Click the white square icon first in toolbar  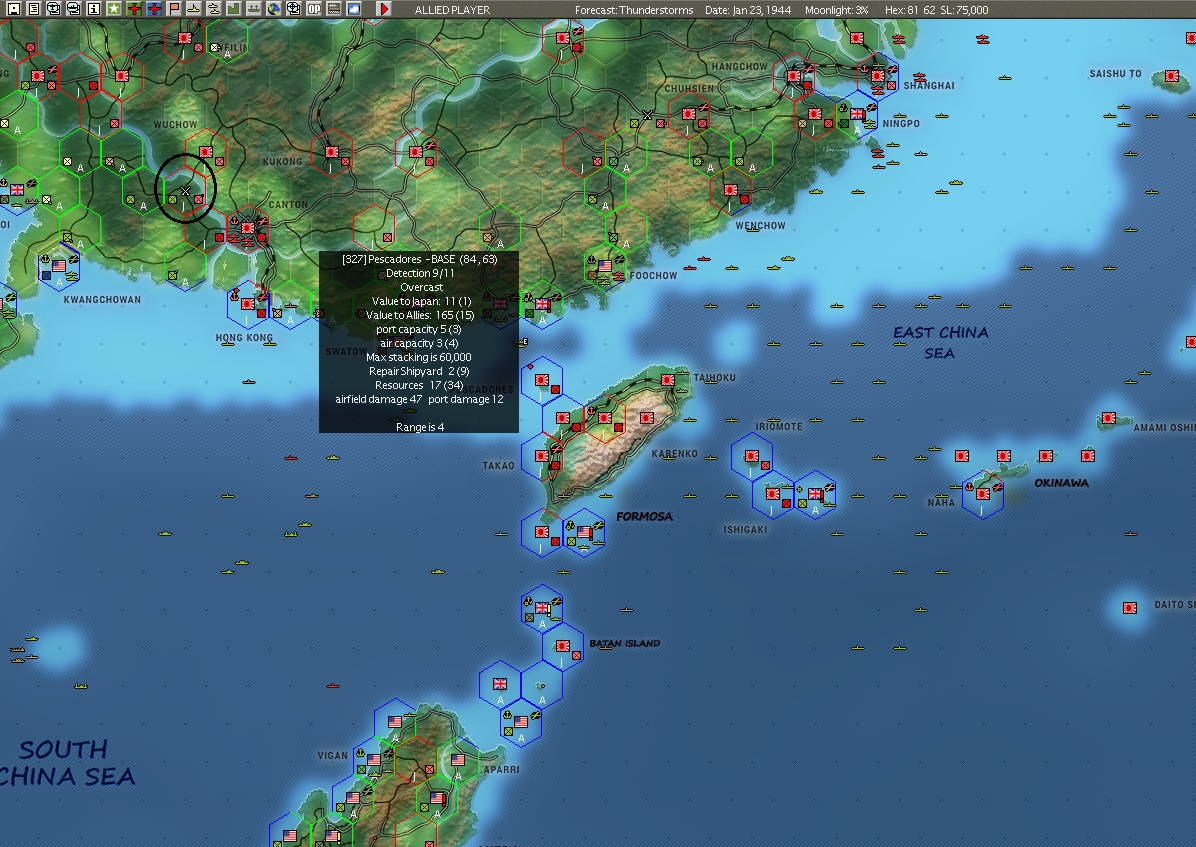pyautogui.click(x=13, y=9)
